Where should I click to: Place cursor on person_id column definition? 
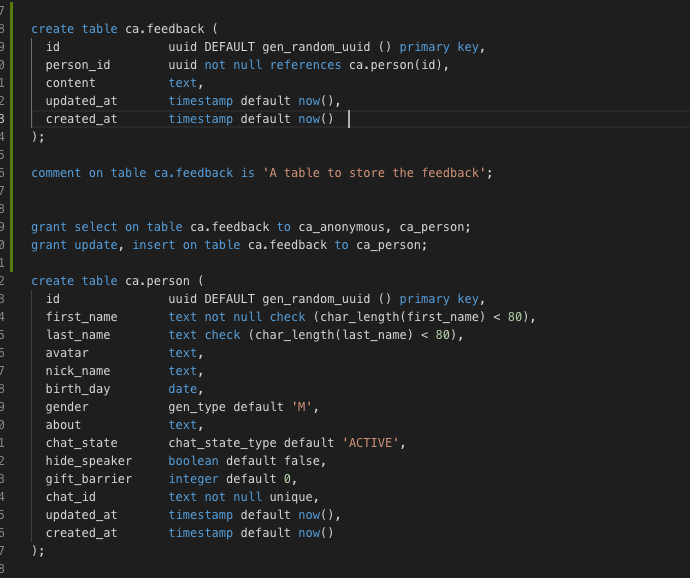coord(247,65)
